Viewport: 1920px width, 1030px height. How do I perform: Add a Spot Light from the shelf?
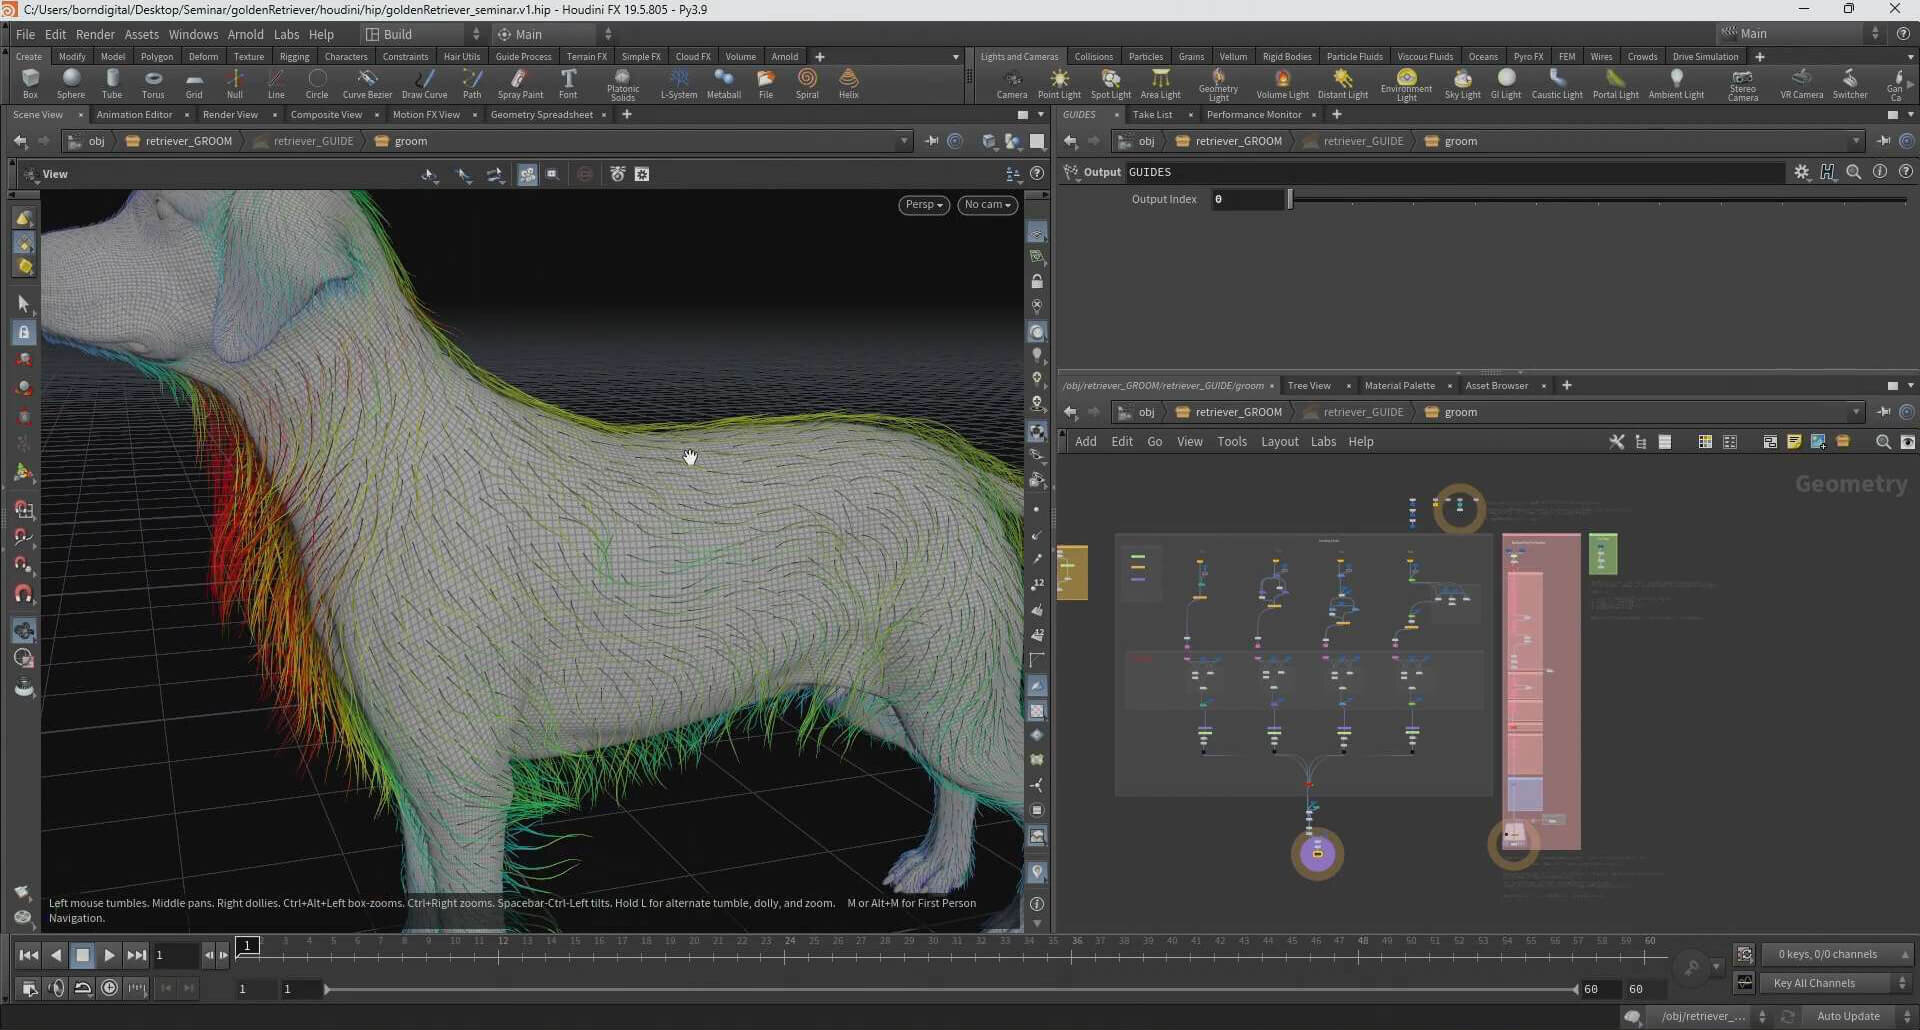[x=1110, y=83]
